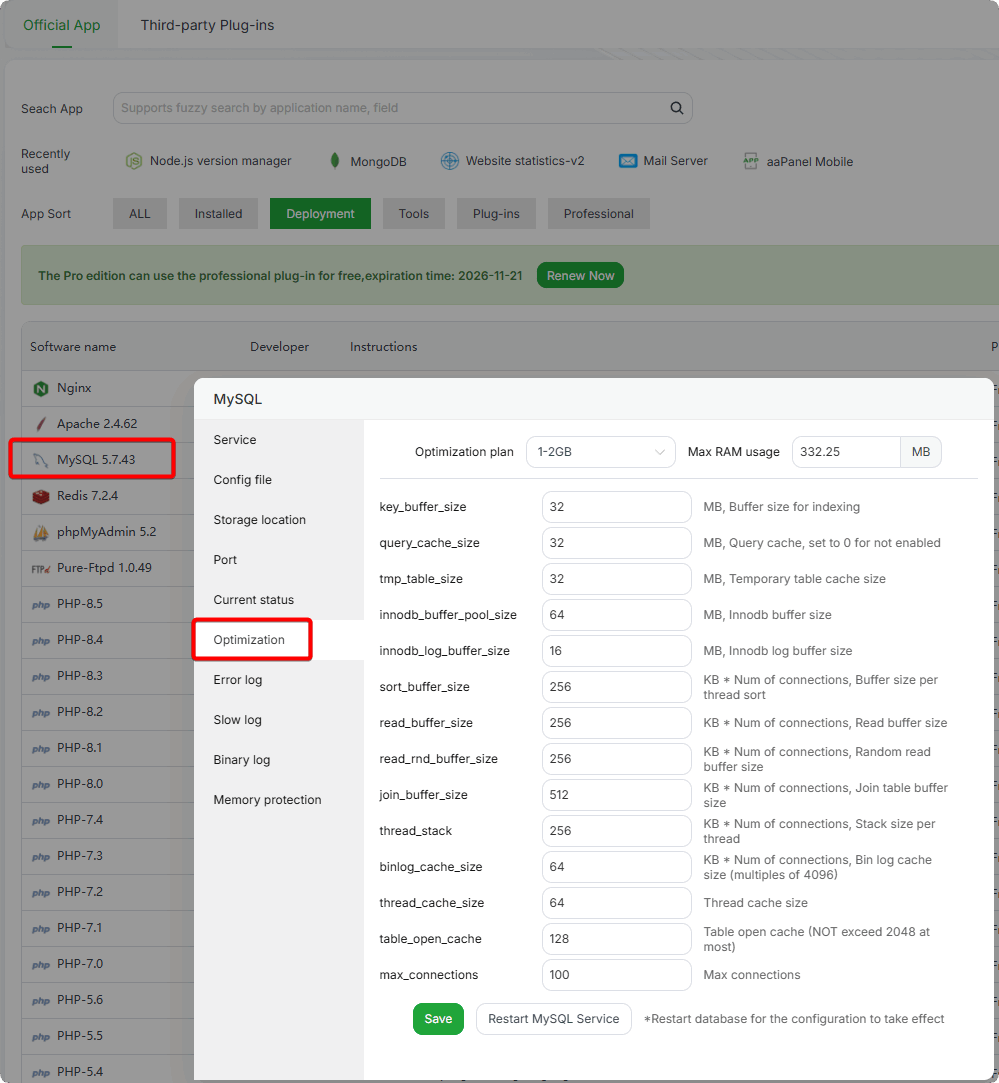Image resolution: width=999 pixels, height=1083 pixels.
Task: Click the PHP-8.0 php icon
Action: (x=41, y=784)
